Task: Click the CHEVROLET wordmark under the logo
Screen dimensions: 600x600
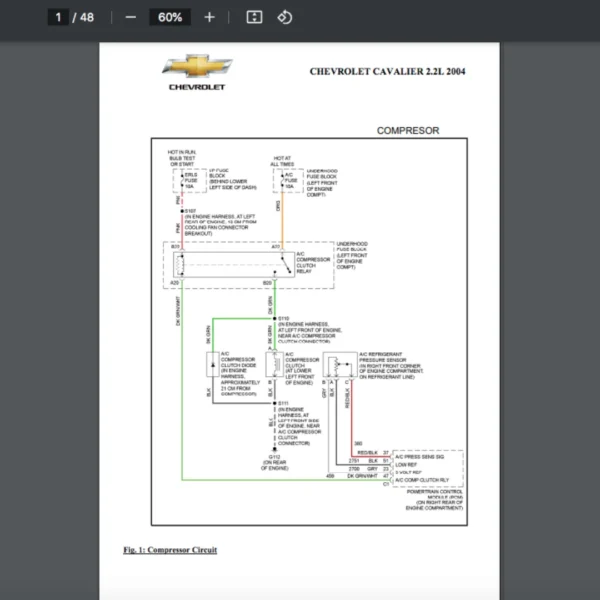Action: click(196, 87)
